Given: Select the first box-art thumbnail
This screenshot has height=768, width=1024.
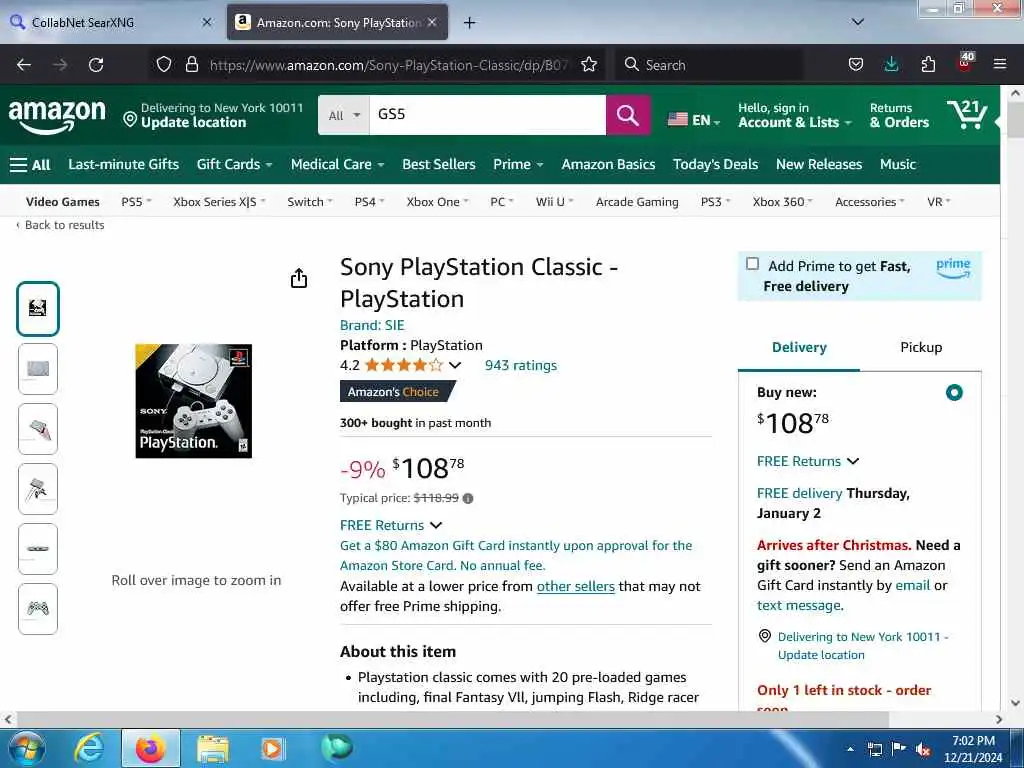Looking at the screenshot, I should click(38, 309).
